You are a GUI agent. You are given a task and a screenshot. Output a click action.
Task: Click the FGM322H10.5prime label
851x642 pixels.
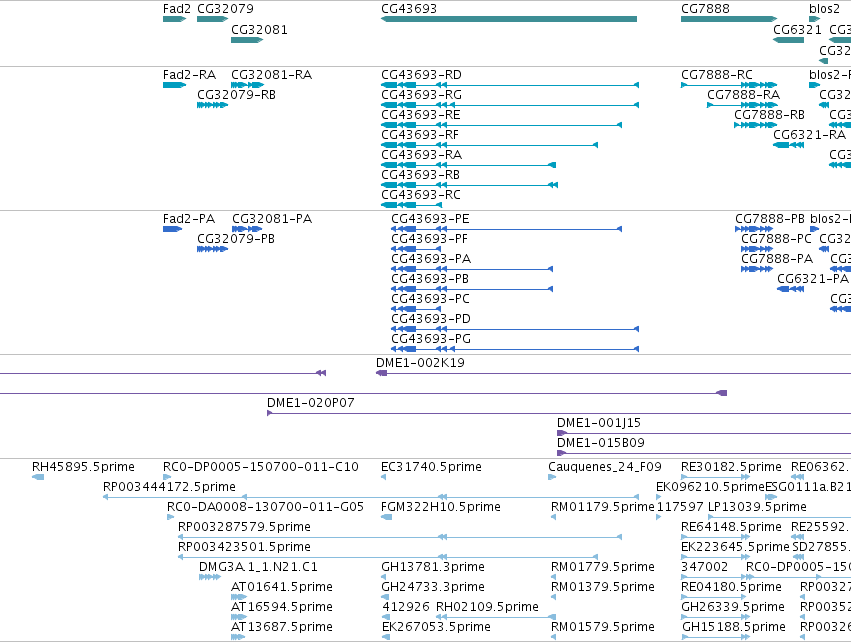click(441, 507)
